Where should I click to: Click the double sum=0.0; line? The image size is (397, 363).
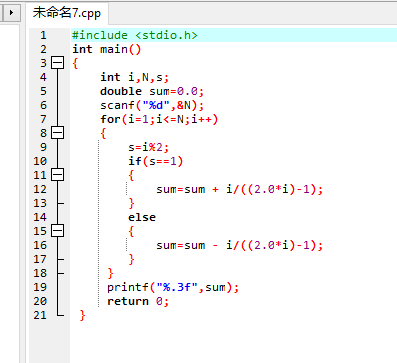point(152,91)
